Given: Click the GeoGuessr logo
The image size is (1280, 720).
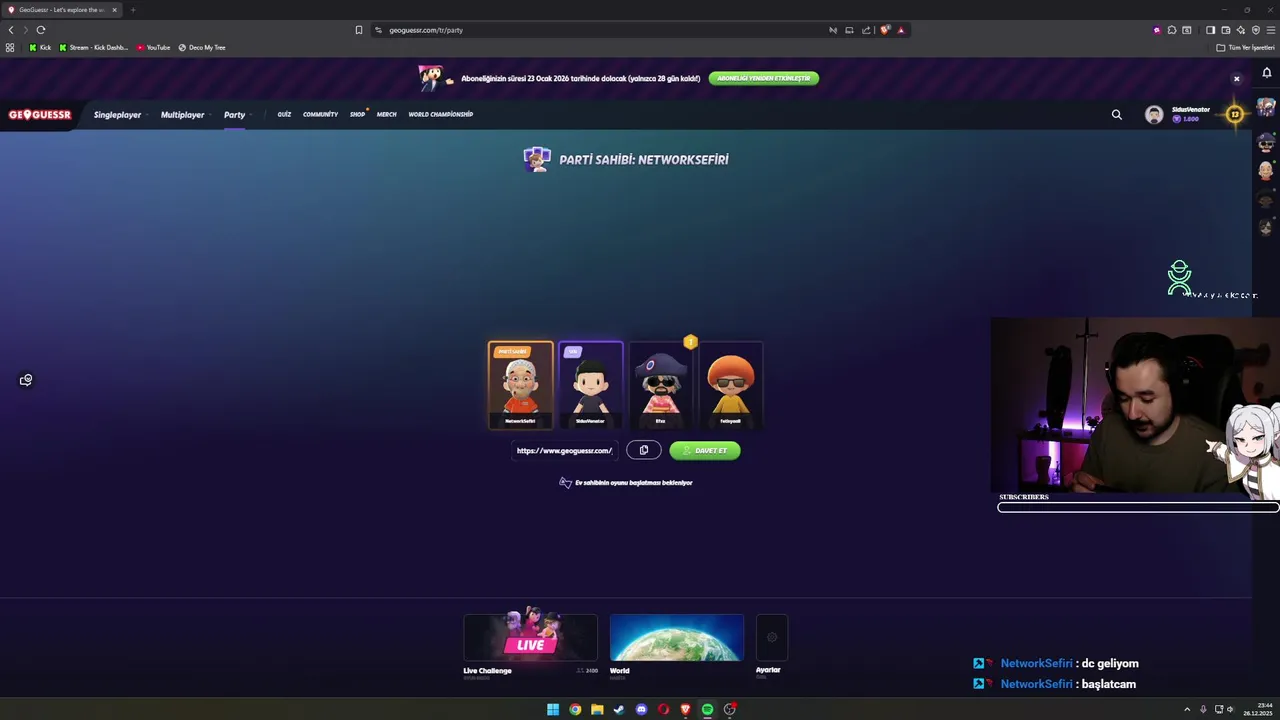Looking at the screenshot, I should pyautogui.click(x=40, y=114).
